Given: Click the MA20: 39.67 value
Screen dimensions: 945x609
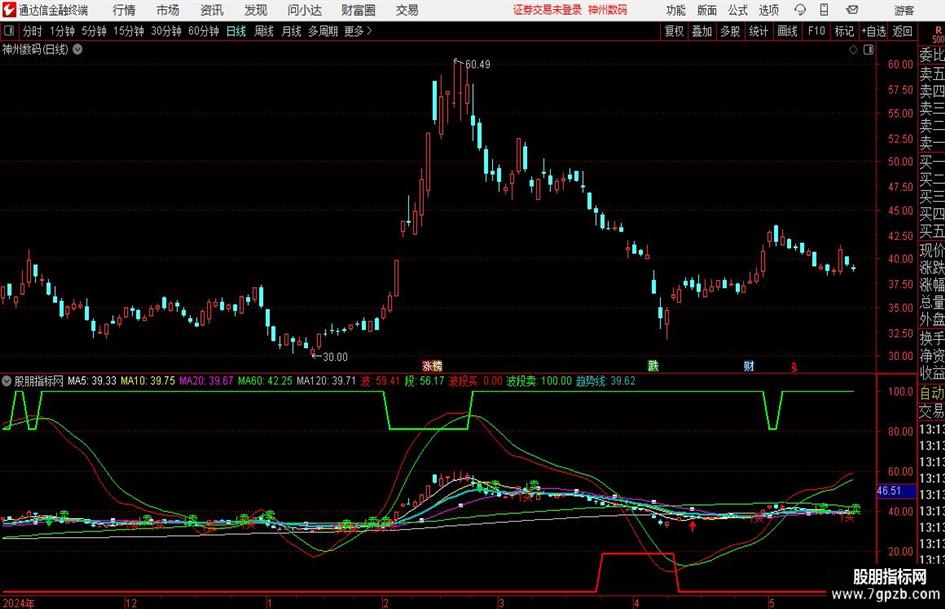Looking at the screenshot, I should click(x=206, y=381).
